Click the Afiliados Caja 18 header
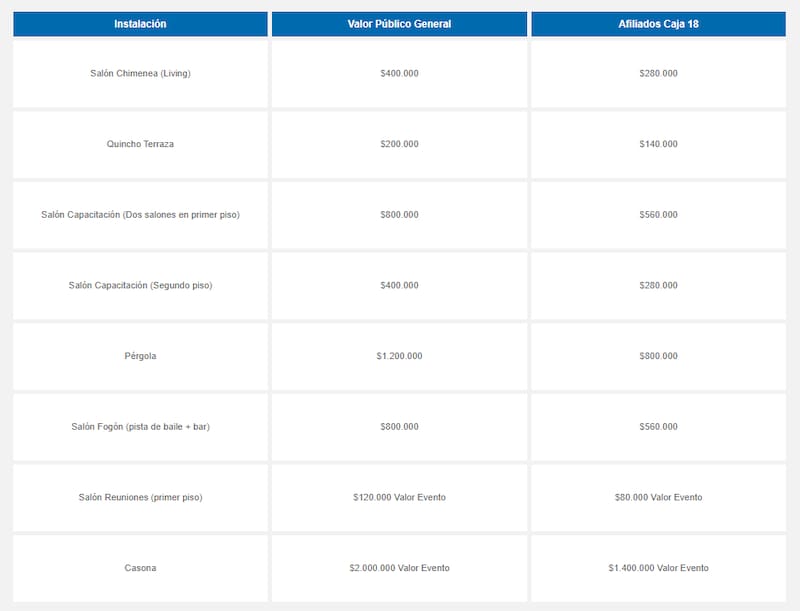800x611 pixels. (x=658, y=24)
